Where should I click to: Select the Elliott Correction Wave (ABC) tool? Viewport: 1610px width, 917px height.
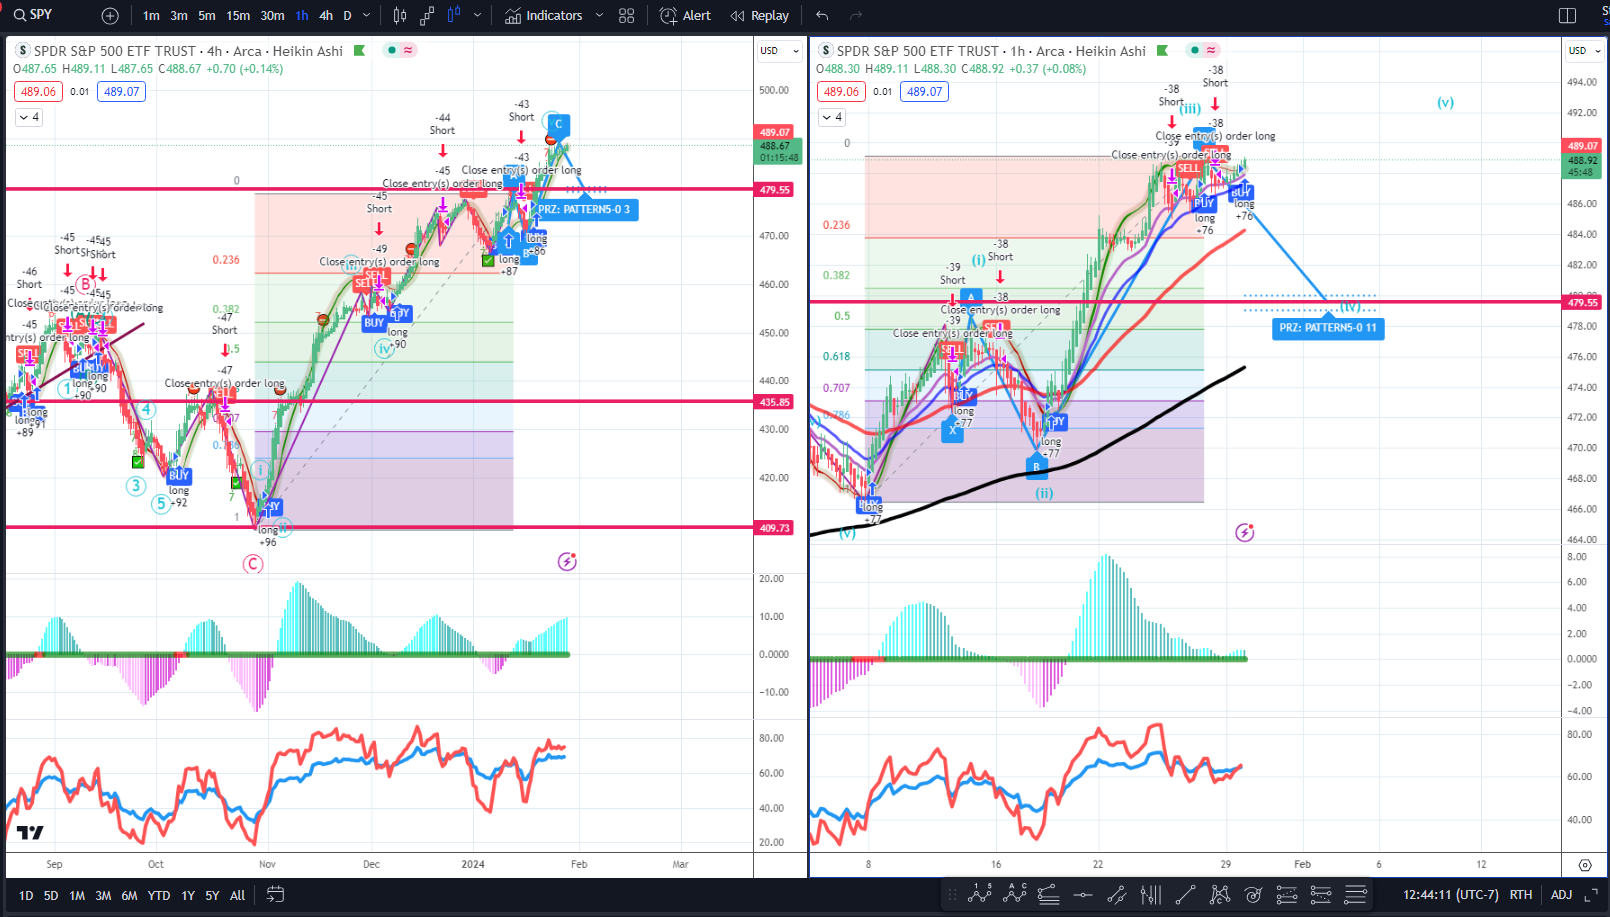coord(1014,894)
